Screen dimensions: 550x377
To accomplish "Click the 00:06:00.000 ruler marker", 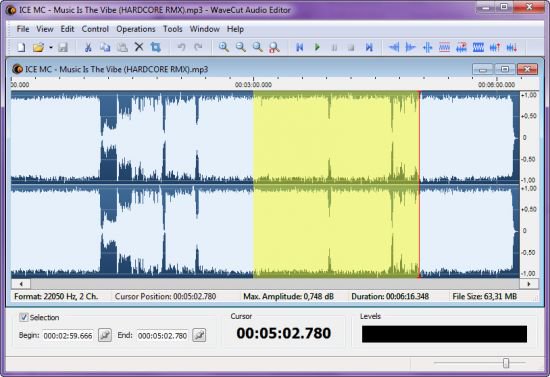I will pyautogui.click(x=496, y=85).
